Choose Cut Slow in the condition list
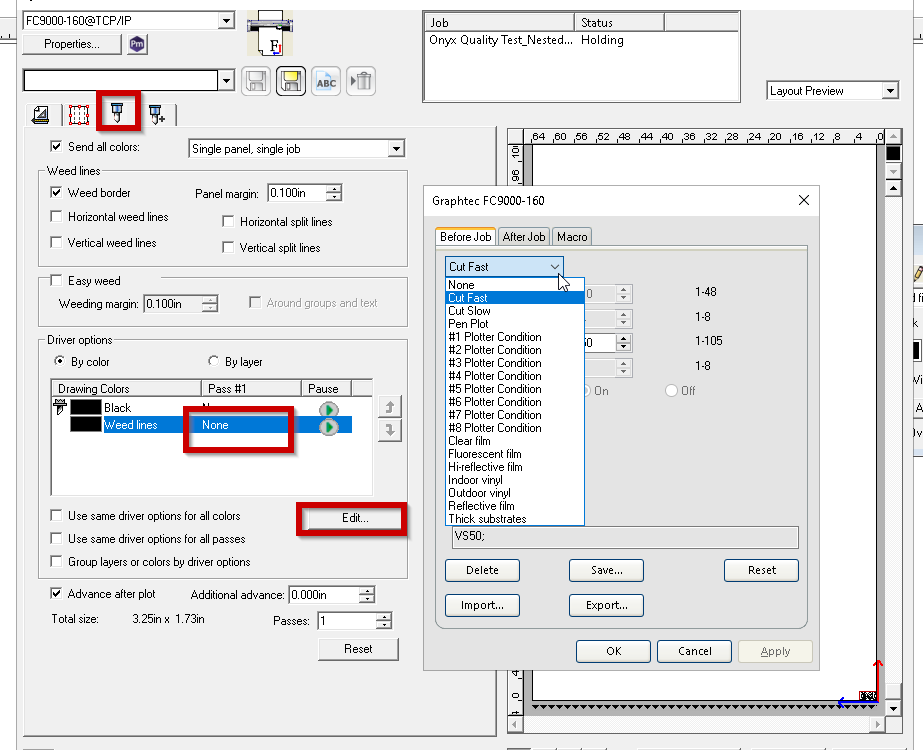923x750 pixels. 515,311
